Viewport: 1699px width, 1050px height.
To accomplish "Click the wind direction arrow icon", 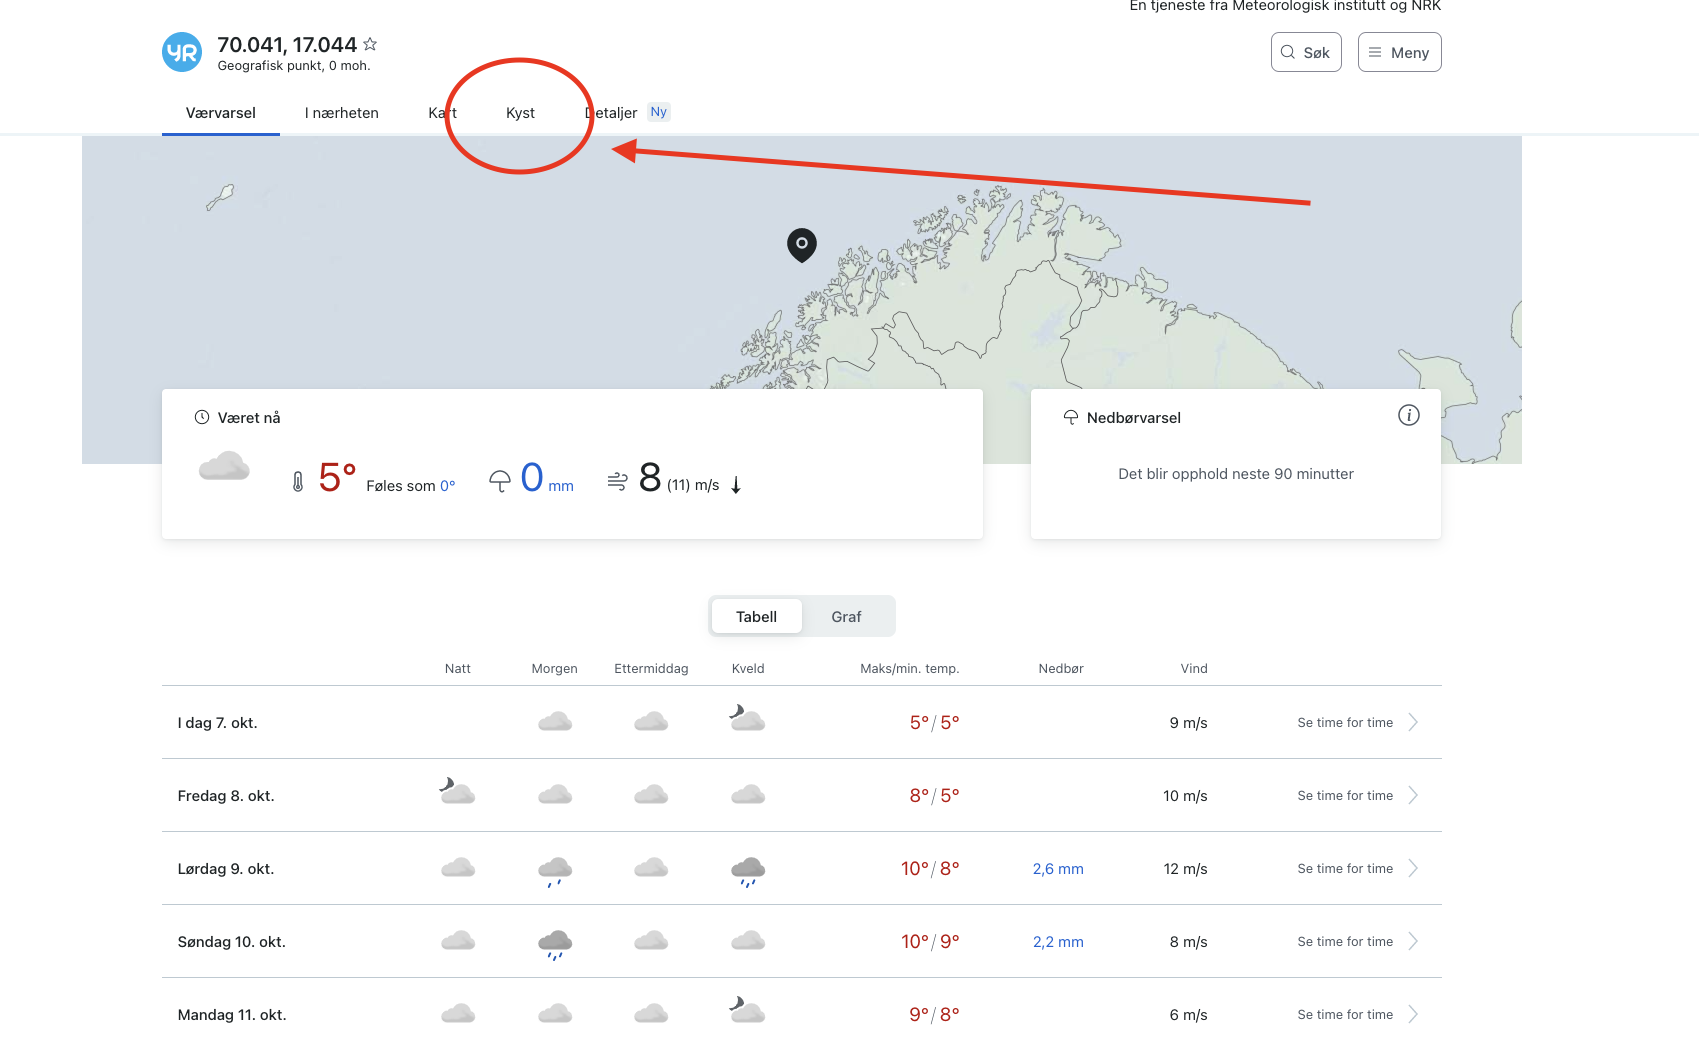I will tap(736, 486).
